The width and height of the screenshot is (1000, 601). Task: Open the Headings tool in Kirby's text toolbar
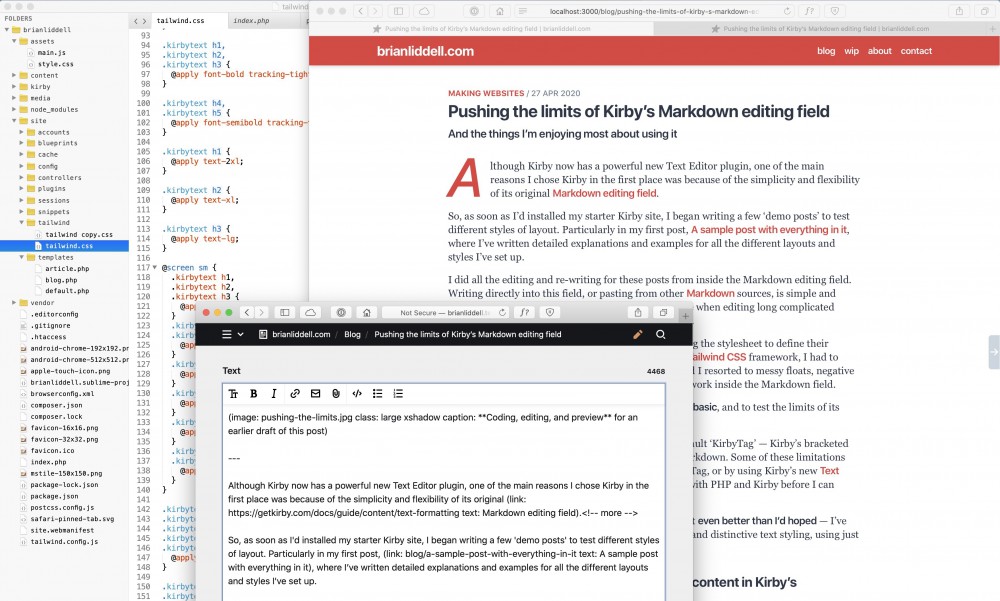coord(233,394)
